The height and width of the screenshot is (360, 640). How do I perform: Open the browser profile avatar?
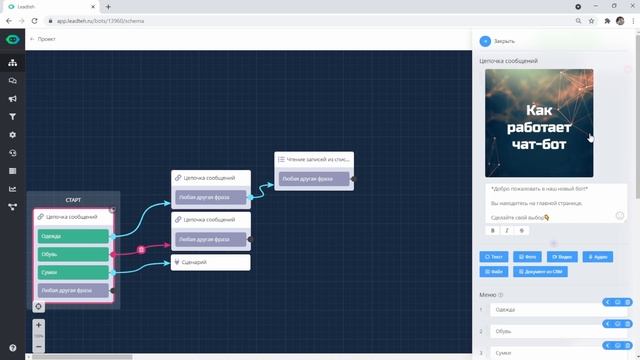point(620,21)
